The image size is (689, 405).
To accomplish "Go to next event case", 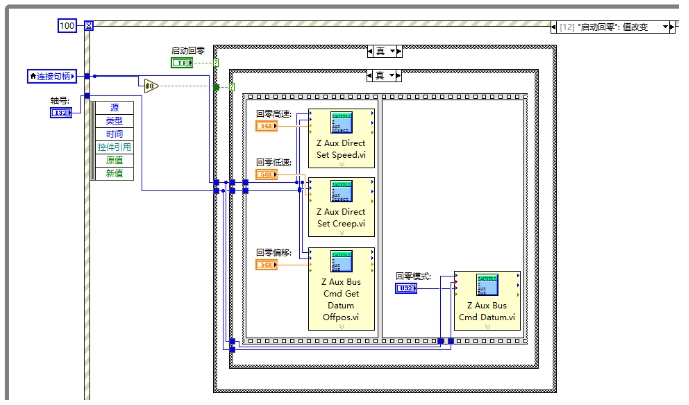I will (672, 27).
